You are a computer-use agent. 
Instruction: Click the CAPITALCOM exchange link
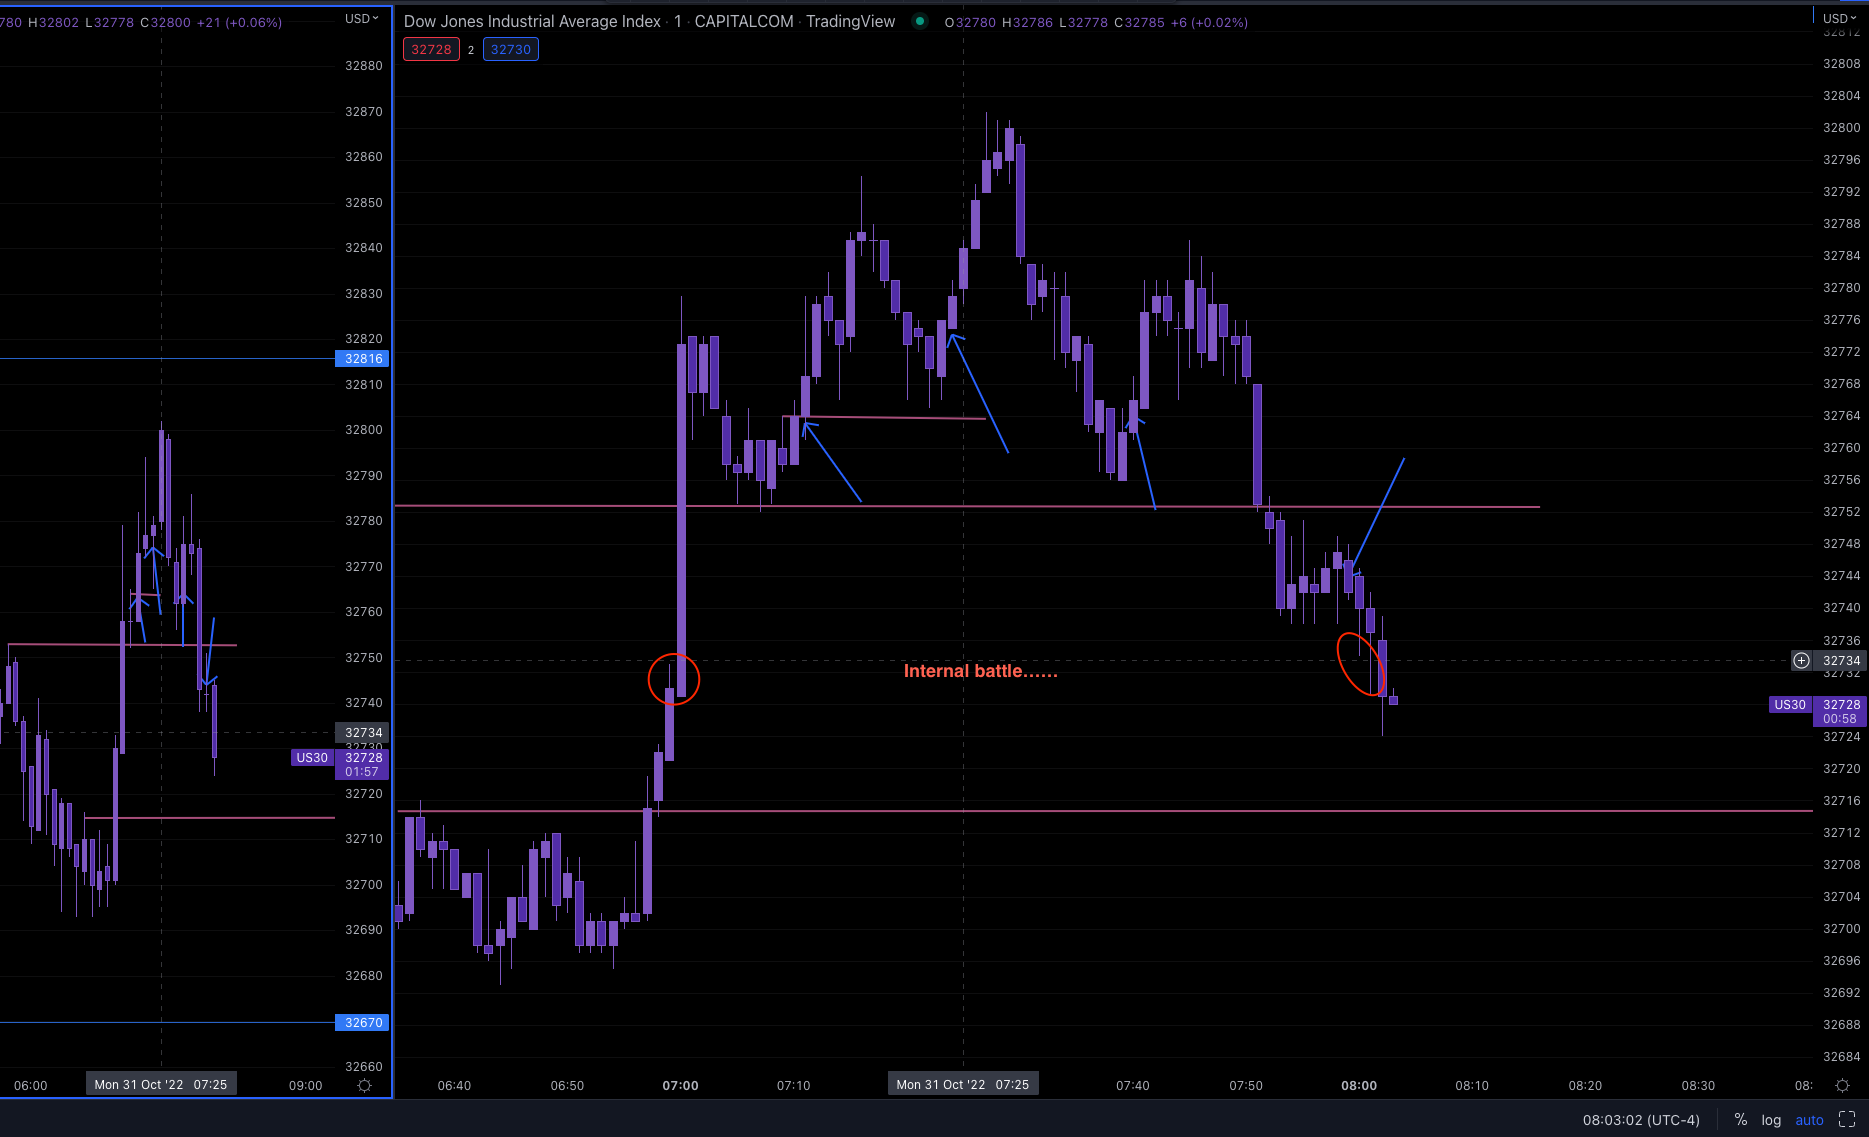tap(744, 21)
